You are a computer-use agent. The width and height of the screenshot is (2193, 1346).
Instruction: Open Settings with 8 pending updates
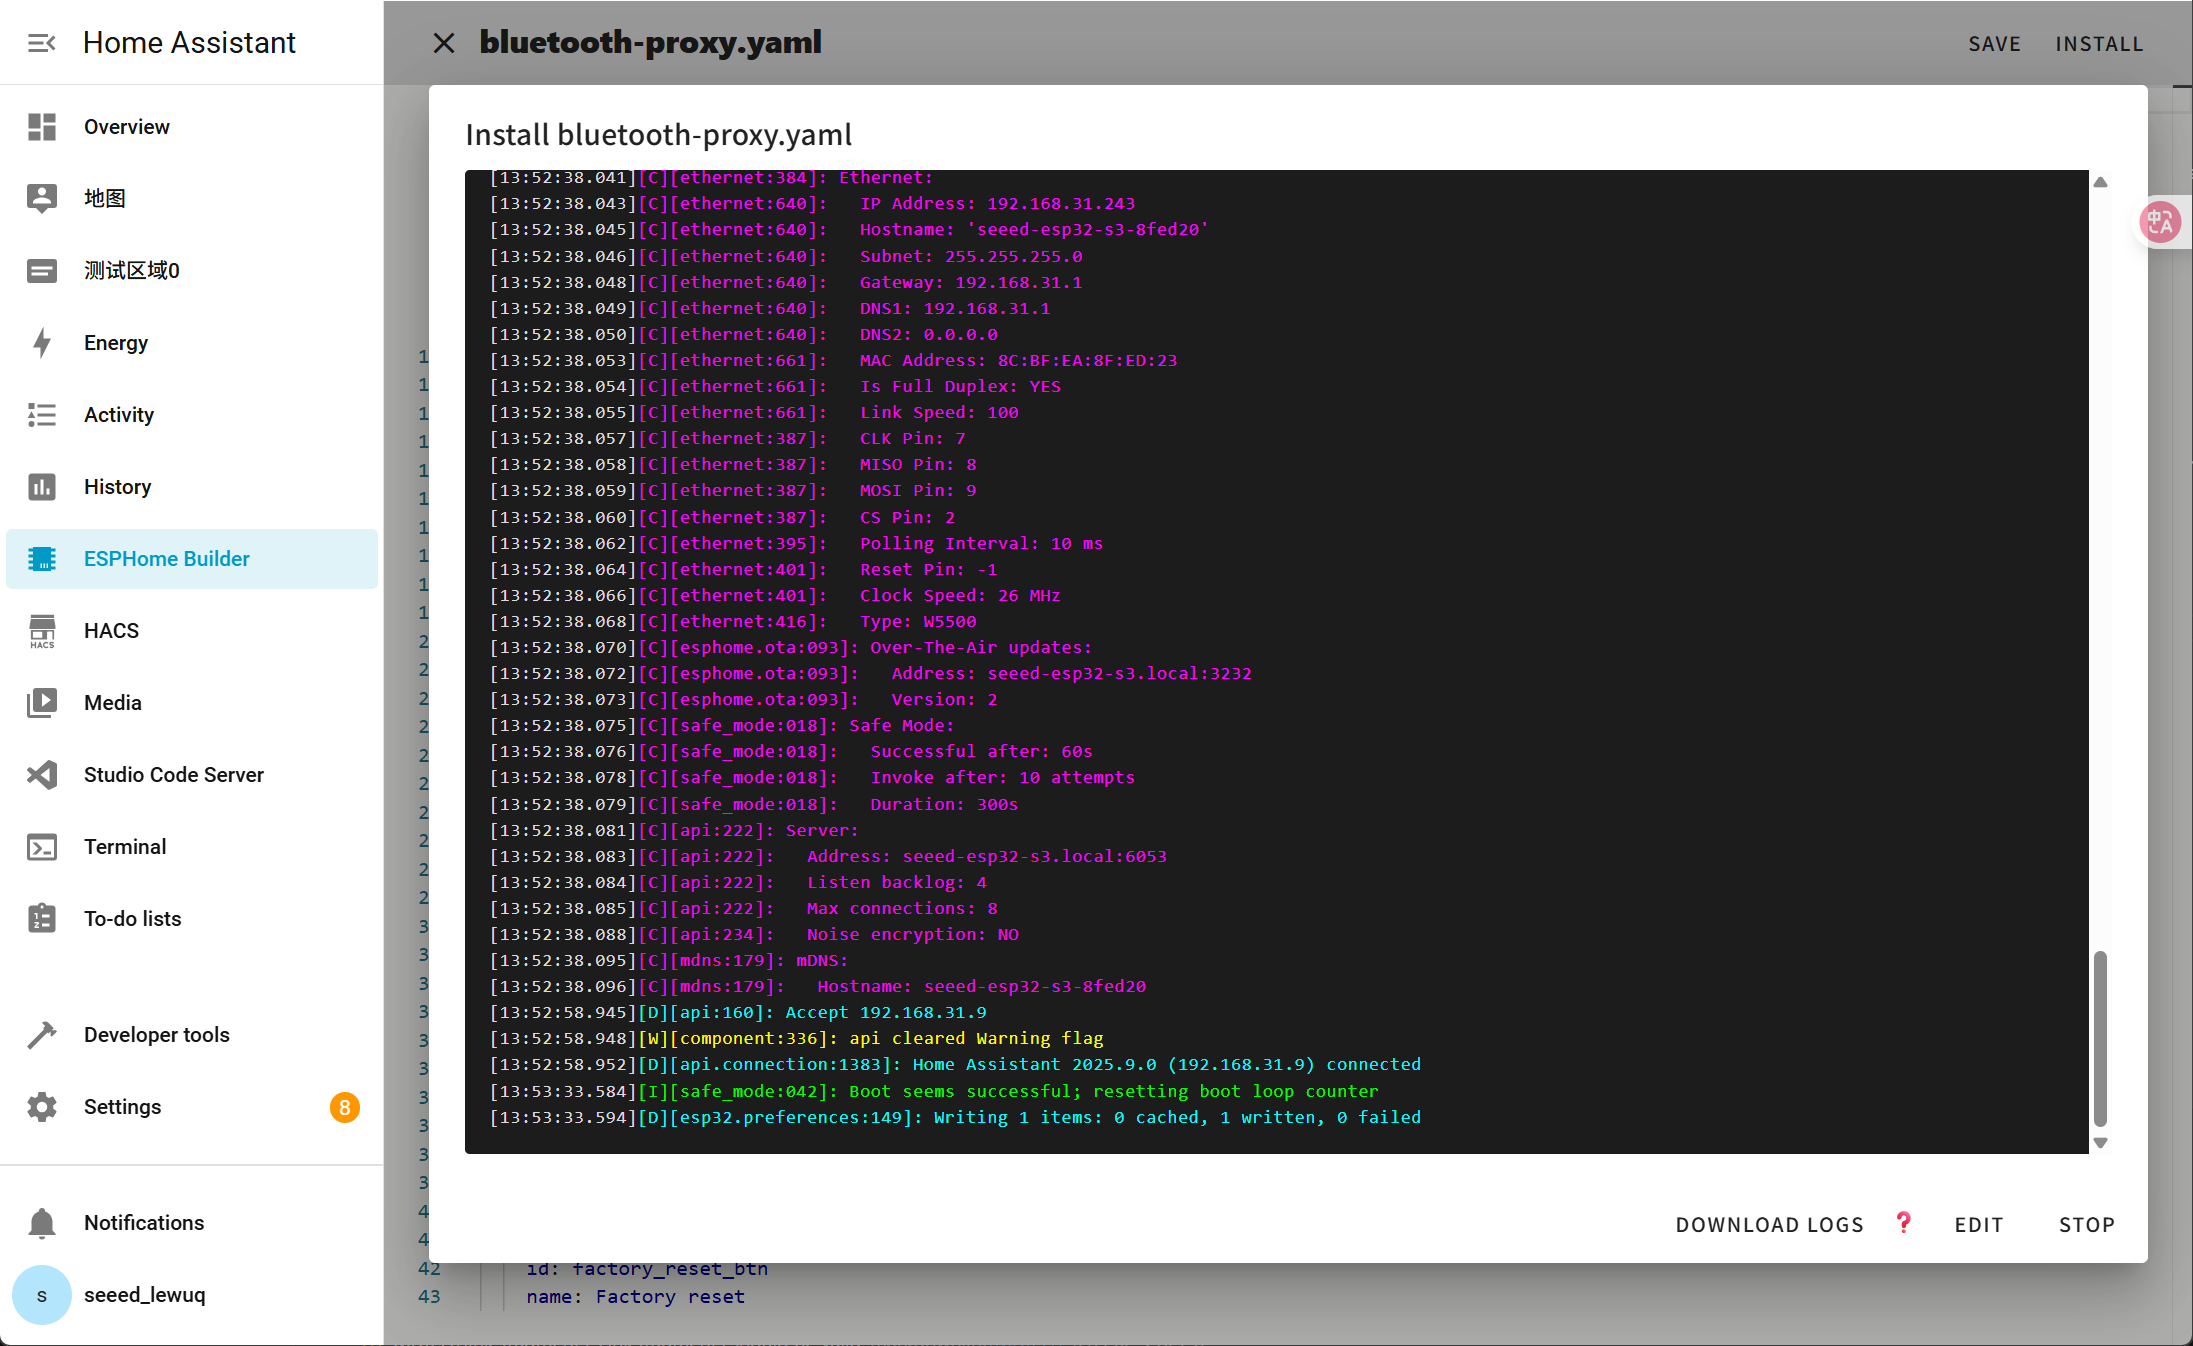click(x=122, y=1107)
